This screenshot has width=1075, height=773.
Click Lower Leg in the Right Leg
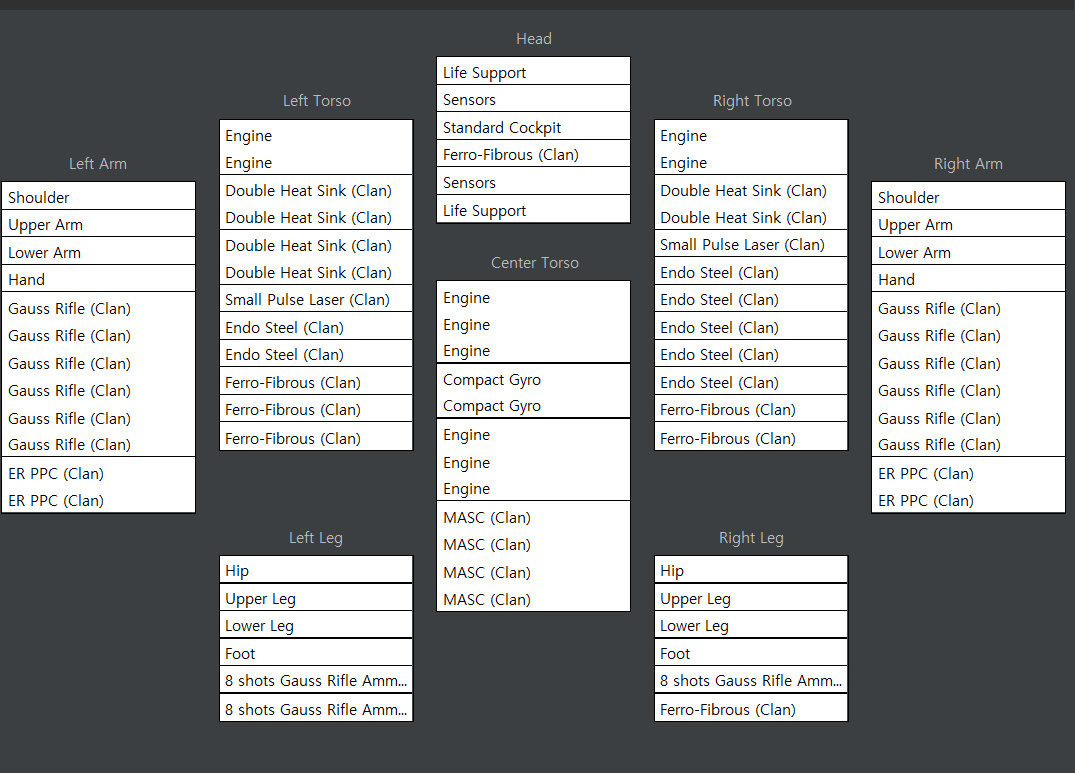click(751, 625)
